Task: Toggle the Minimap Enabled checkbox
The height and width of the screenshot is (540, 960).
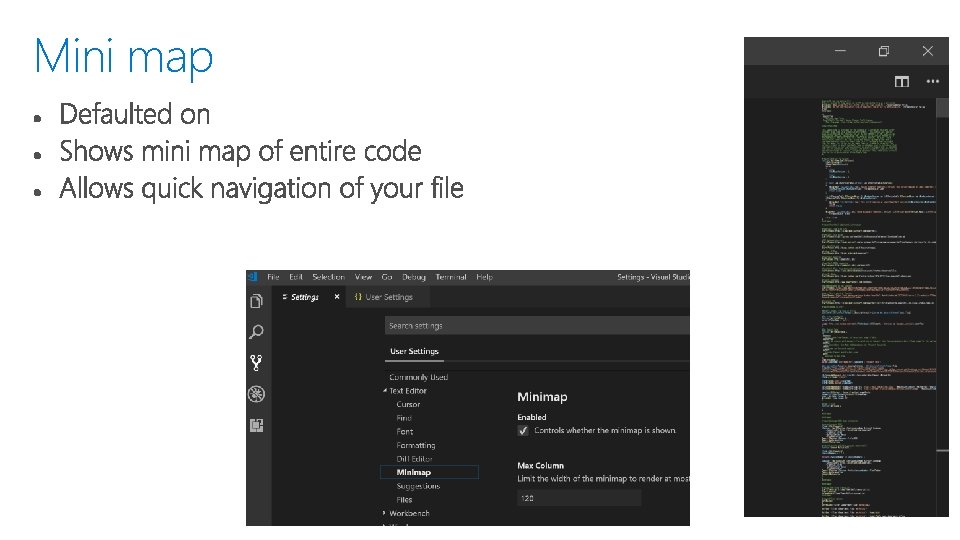Action: [523, 430]
